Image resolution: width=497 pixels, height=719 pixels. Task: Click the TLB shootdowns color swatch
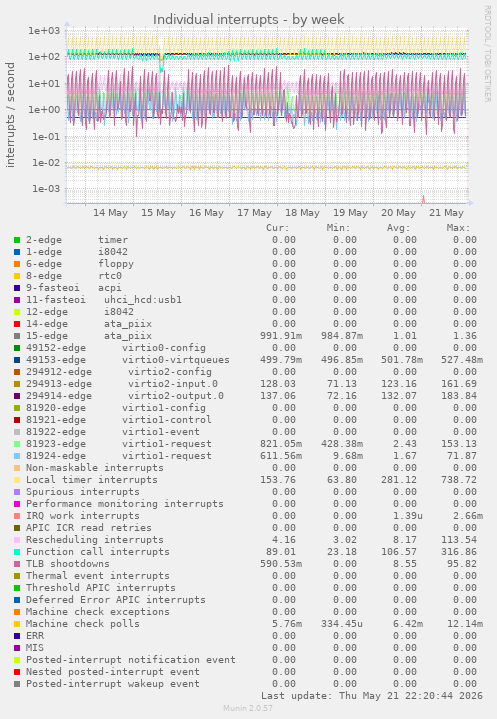tap(17, 564)
